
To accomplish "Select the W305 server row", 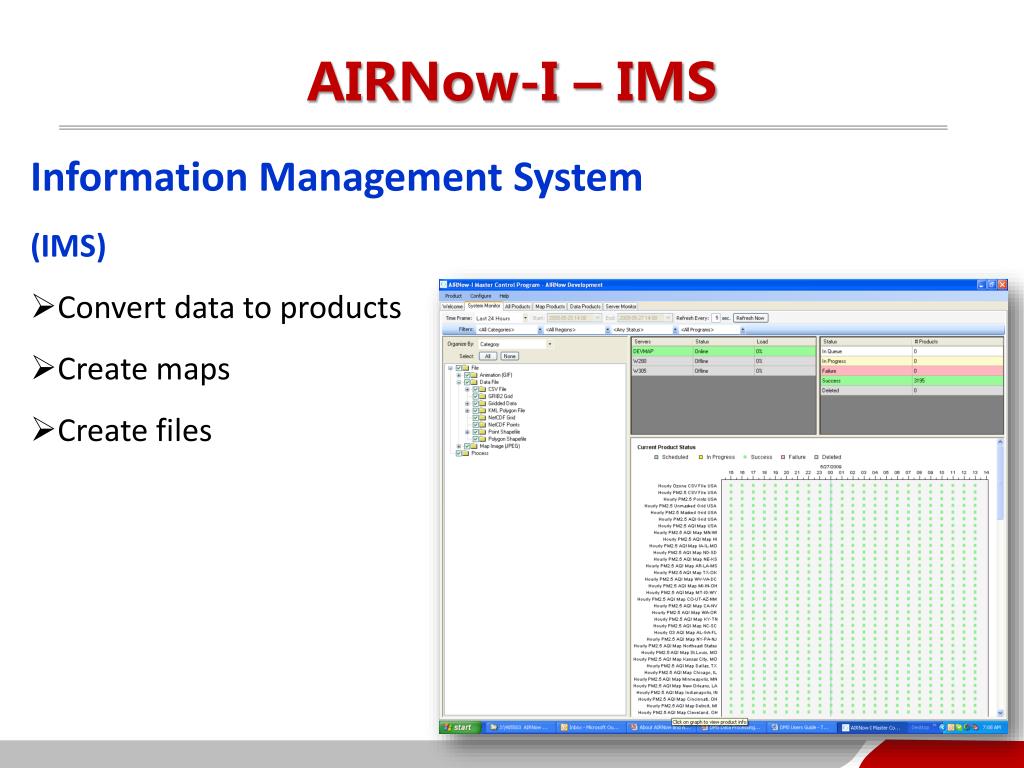I will pos(723,371).
